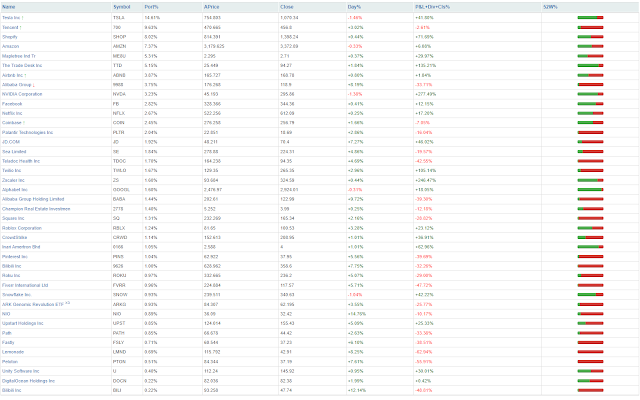The height and width of the screenshot is (400, 640).
Task: Open the Lemonade link
Action: 13,352
